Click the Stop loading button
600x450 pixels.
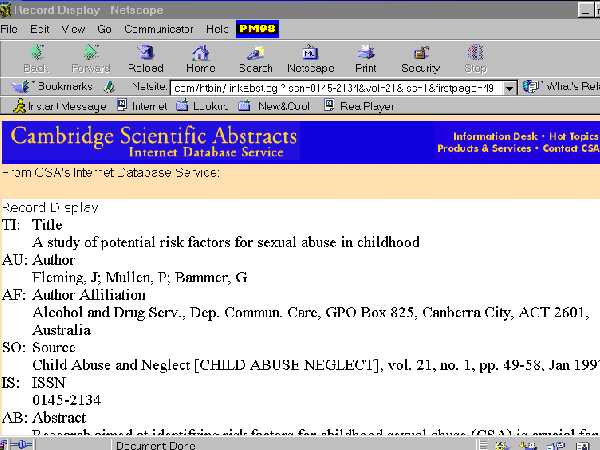(x=475, y=59)
